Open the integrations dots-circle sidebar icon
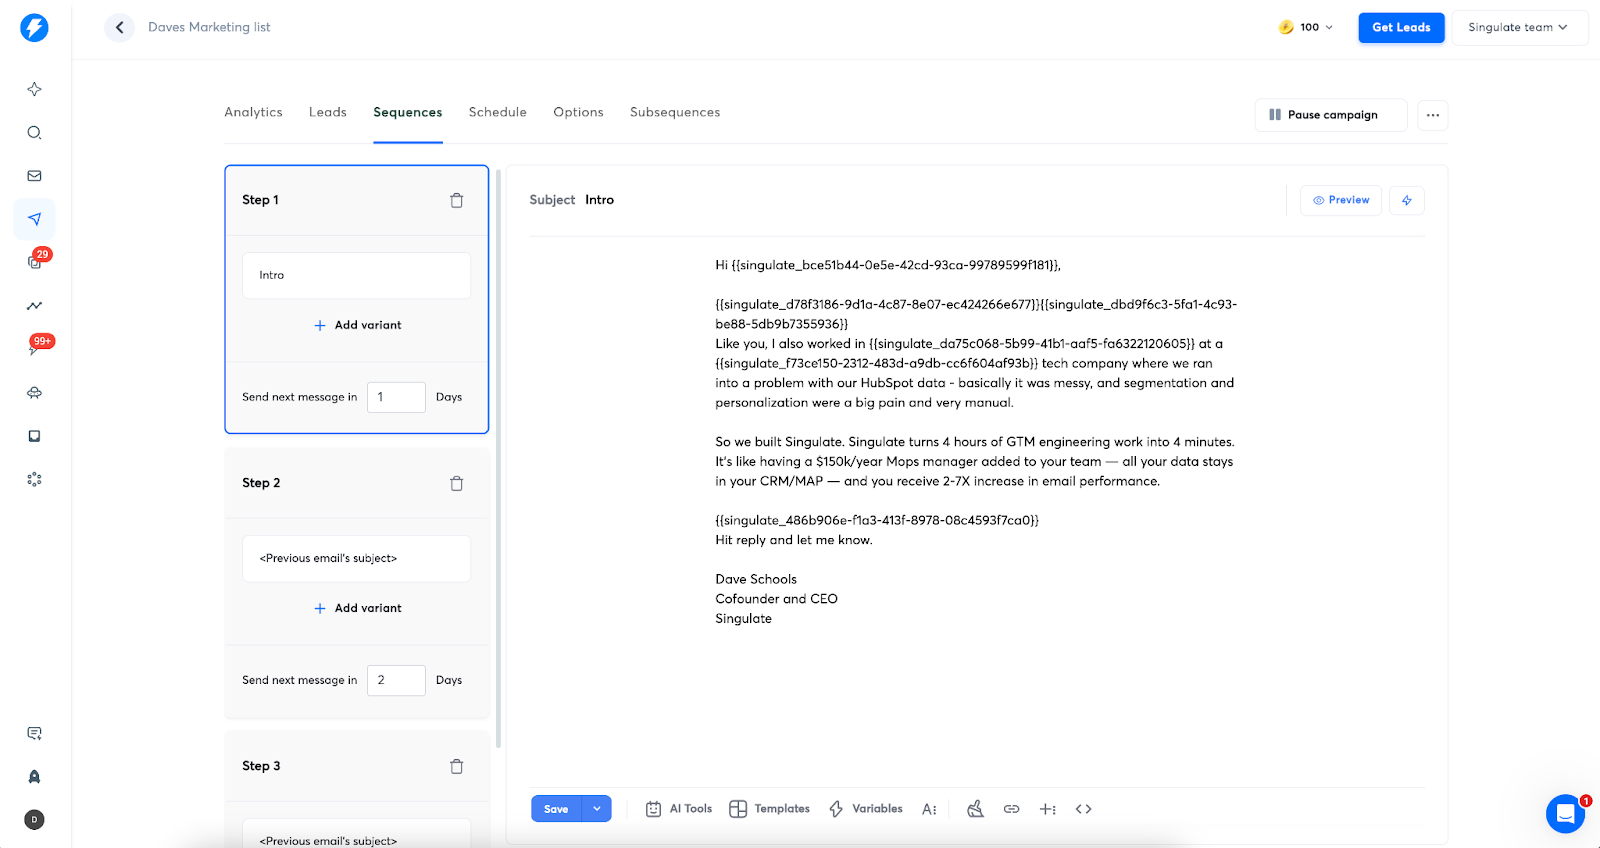This screenshot has height=848, width=1600. click(34, 479)
